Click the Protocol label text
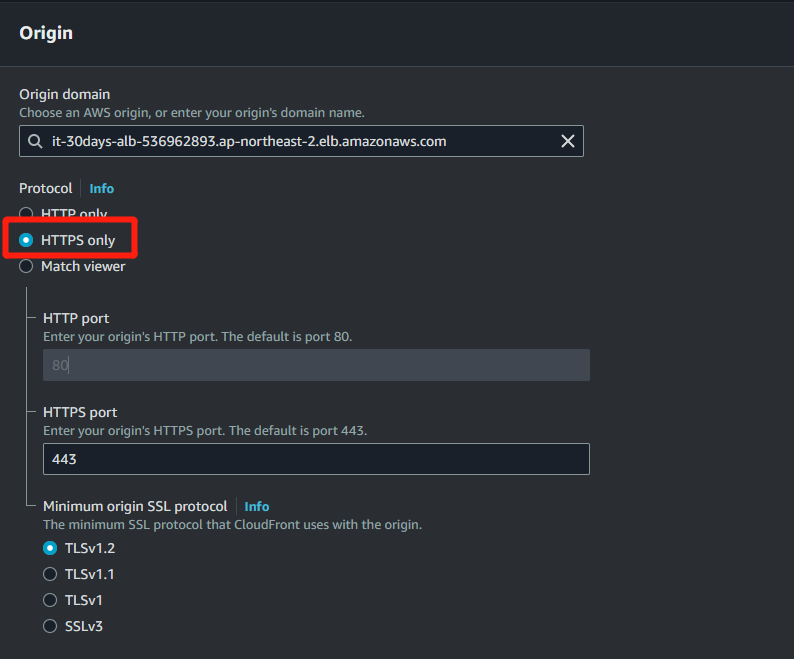 [46, 188]
